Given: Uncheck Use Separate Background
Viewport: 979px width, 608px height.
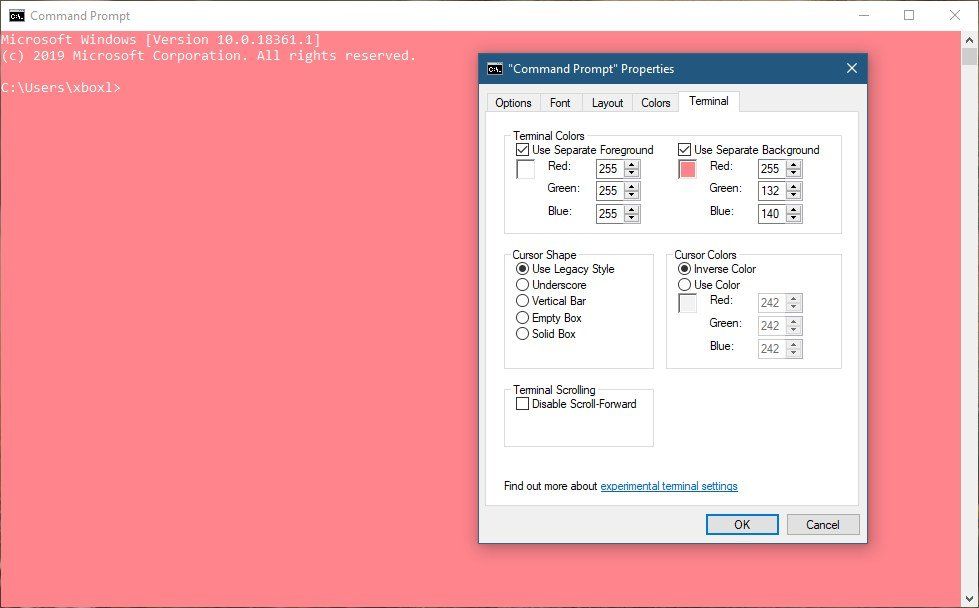Looking at the screenshot, I should tap(682, 150).
